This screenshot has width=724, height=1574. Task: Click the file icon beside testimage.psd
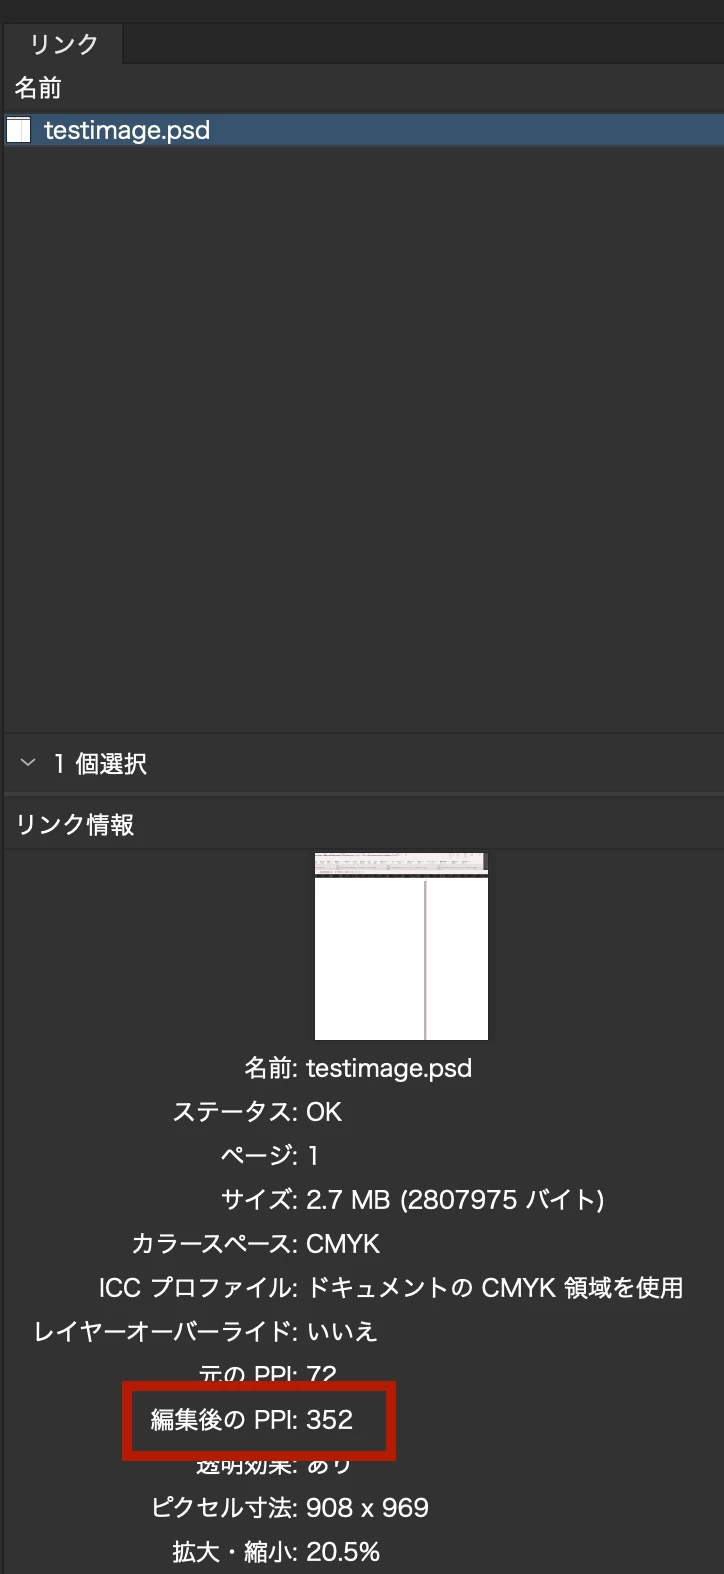[x=19, y=130]
